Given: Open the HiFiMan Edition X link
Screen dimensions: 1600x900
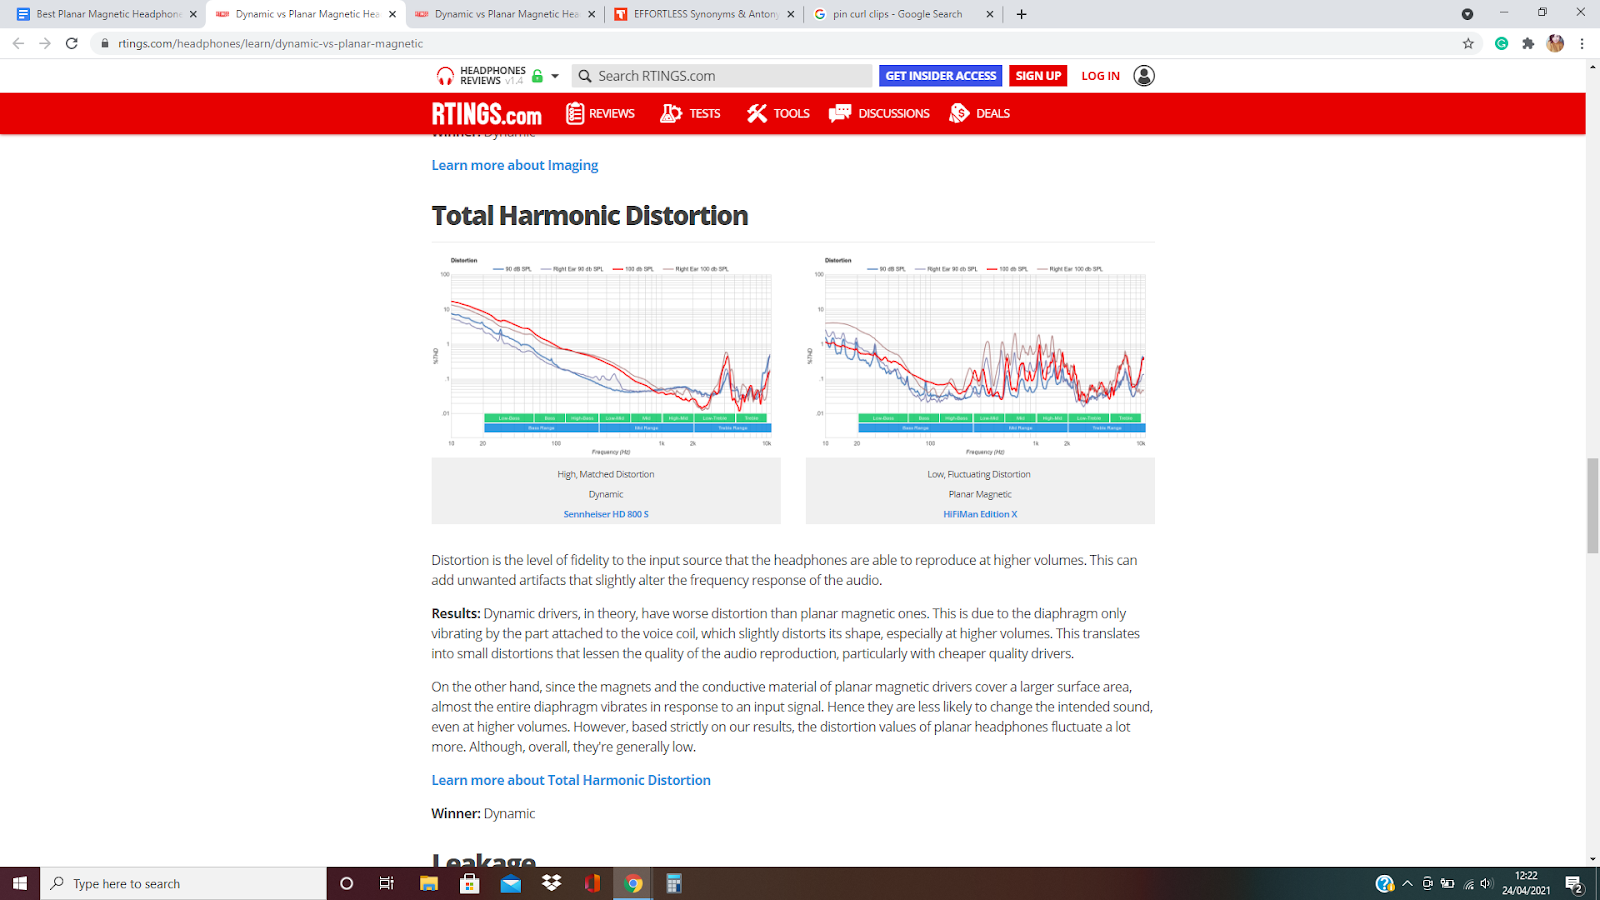Looking at the screenshot, I should (x=980, y=514).
